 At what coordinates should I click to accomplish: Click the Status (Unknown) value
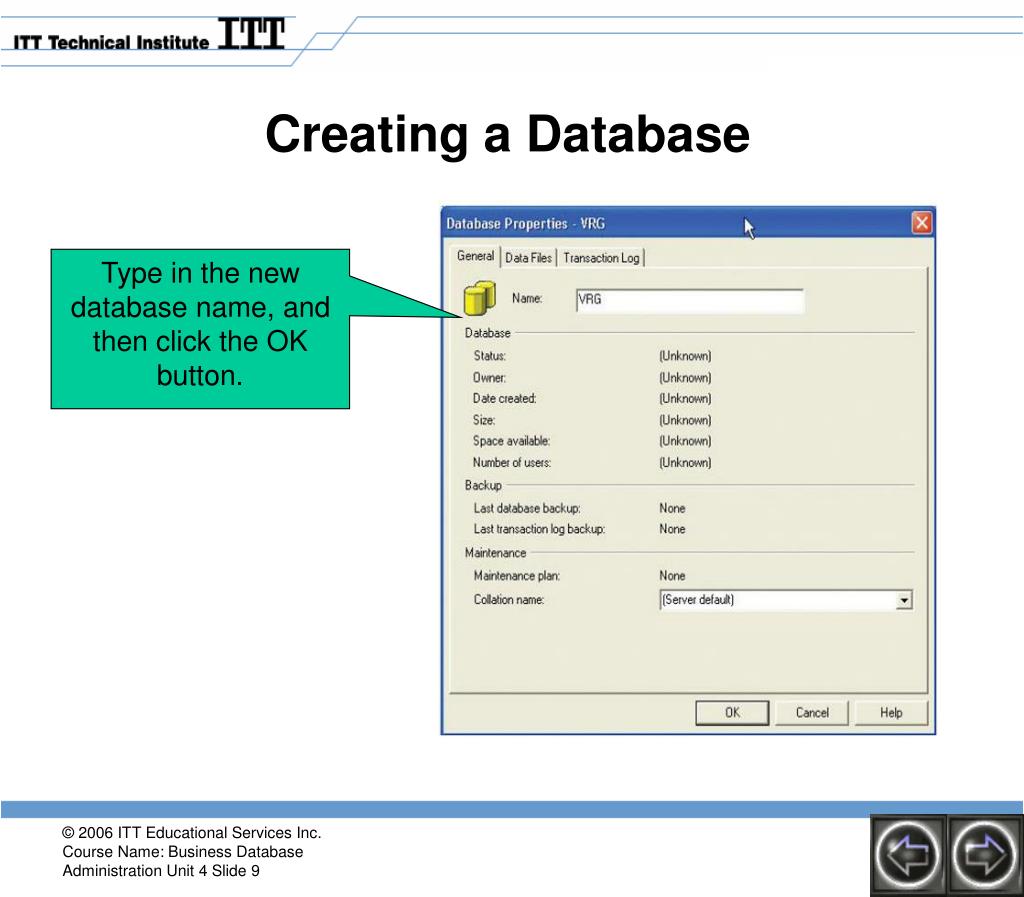pyautogui.click(x=685, y=356)
